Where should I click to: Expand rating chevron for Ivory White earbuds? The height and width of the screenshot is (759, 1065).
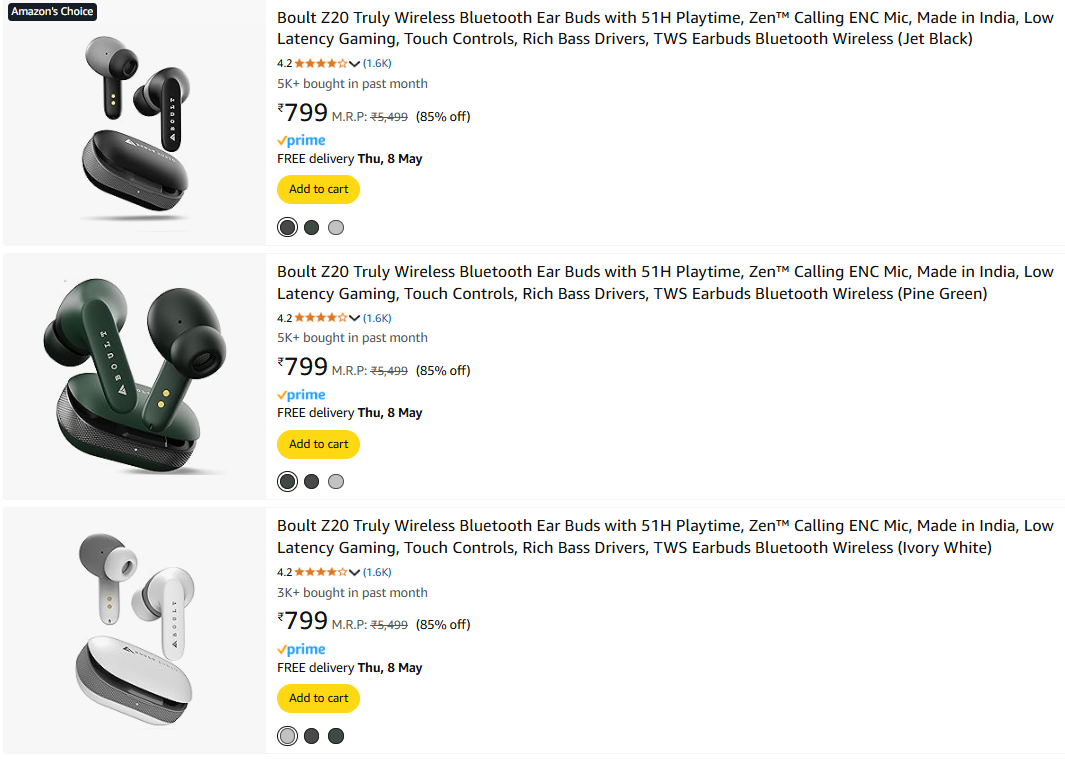click(x=354, y=573)
